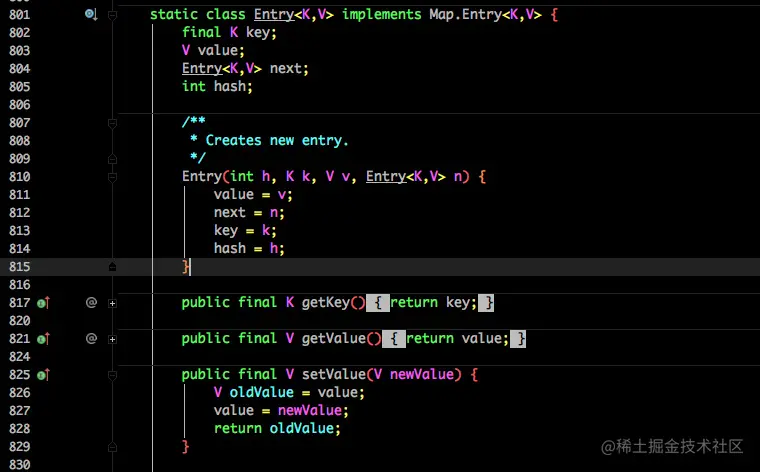Click line number 806 in the gutter
The width and height of the screenshot is (760, 472).
click(x=19, y=105)
